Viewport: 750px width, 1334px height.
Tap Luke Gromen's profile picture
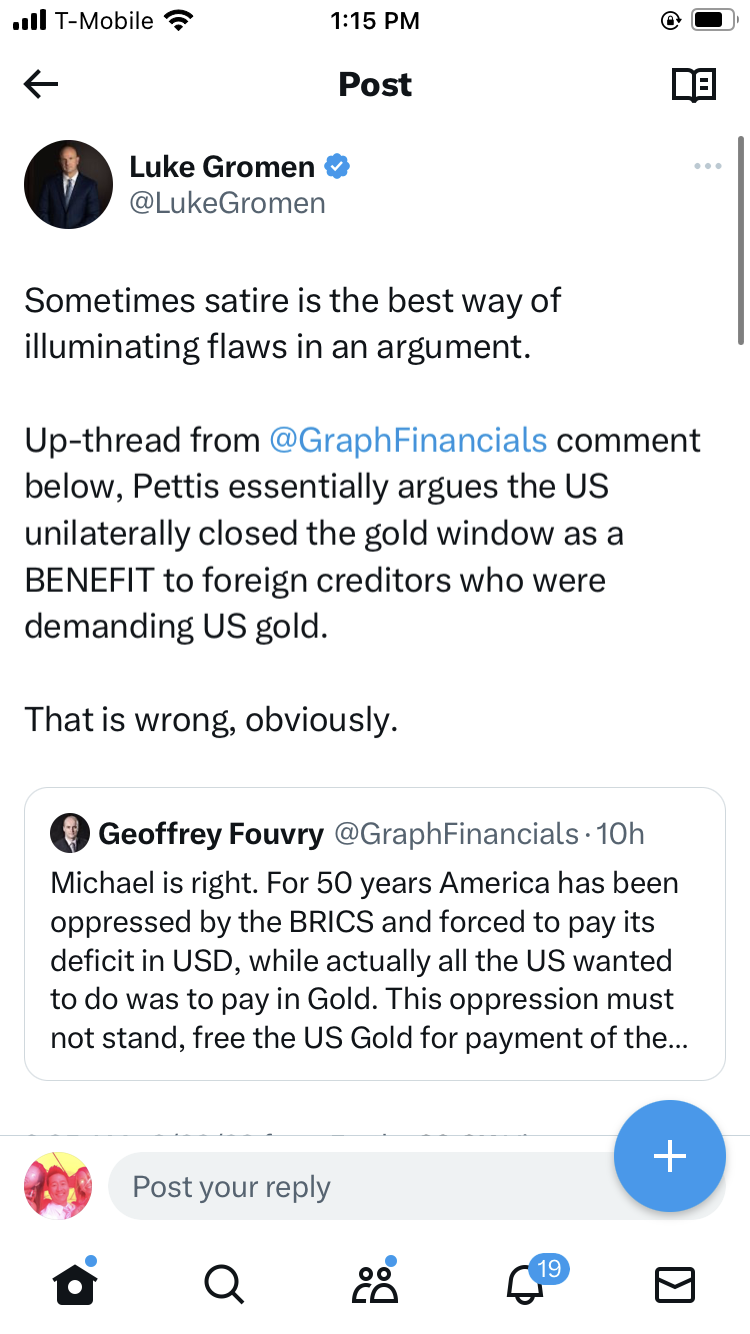[68, 185]
